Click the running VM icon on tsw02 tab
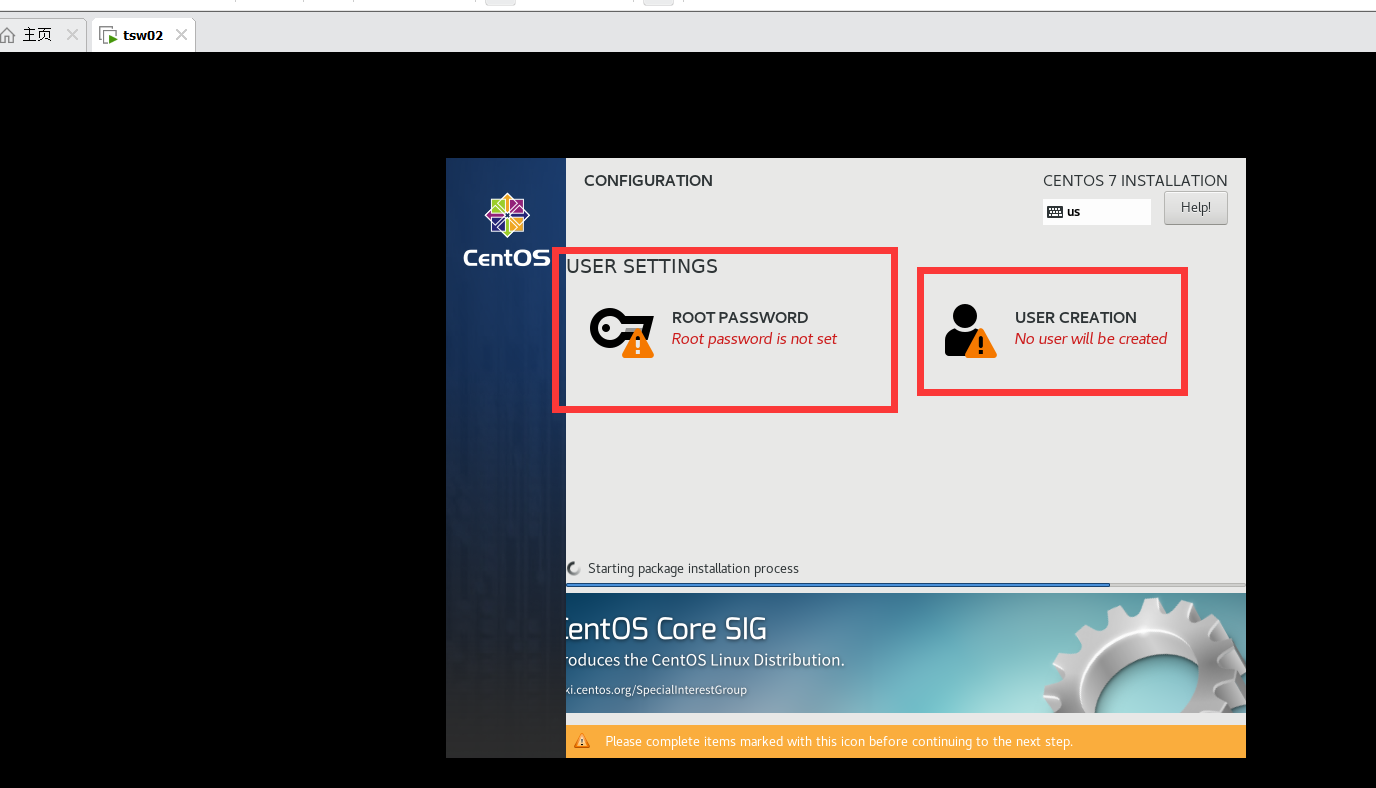1376x788 pixels. (x=108, y=35)
